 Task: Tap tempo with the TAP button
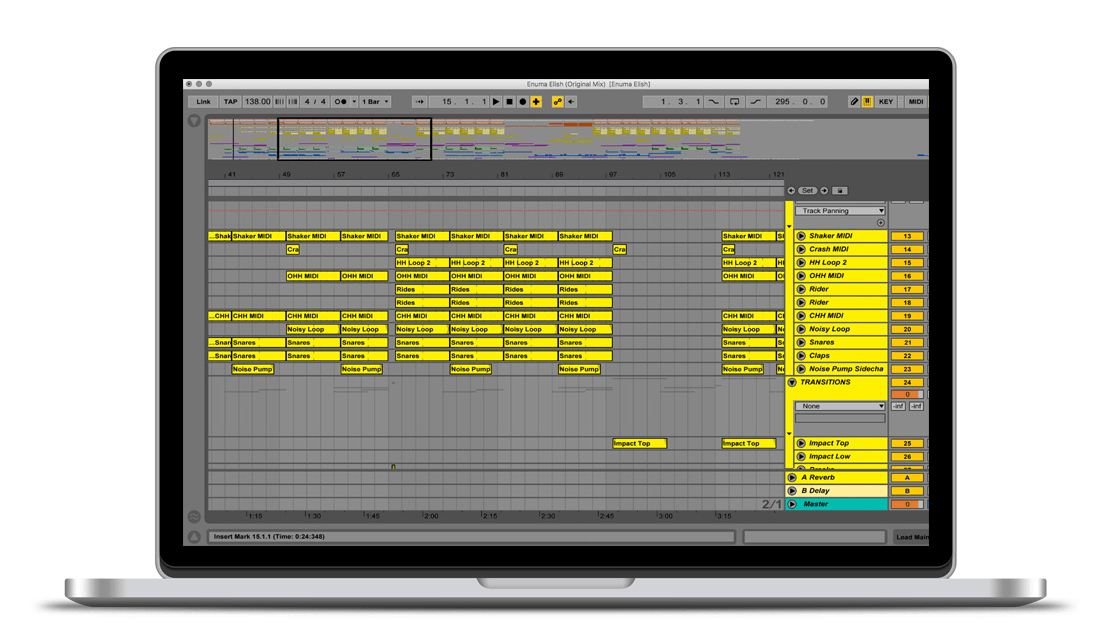point(230,102)
